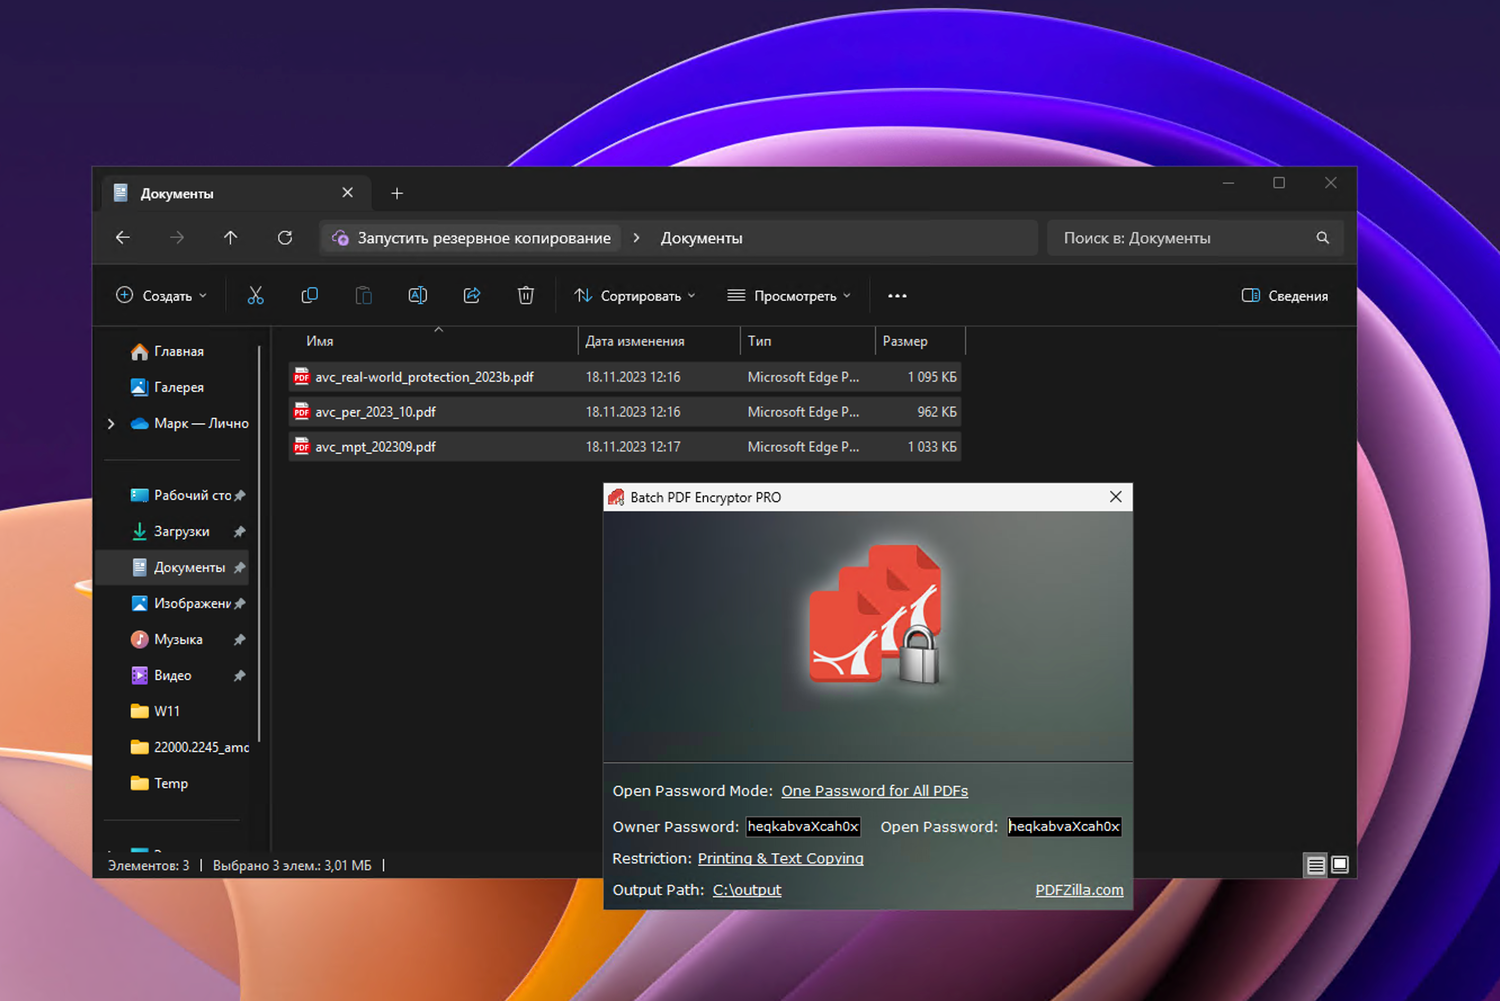This screenshot has height=1001, width=1500.
Task: Click Запустить резервное копирование in address bar
Action: pyautogui.click(x=484, y=238)
